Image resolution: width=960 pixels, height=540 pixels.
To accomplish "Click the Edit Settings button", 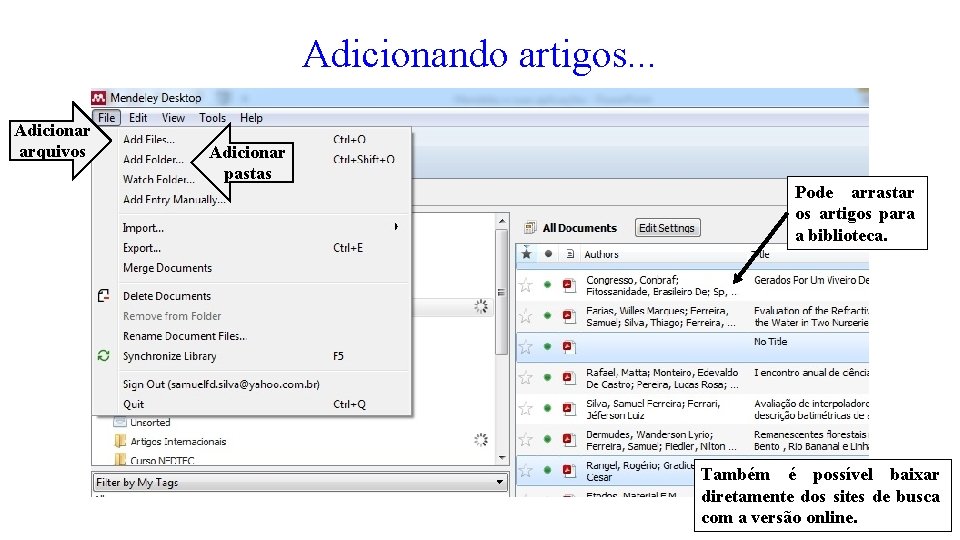I will pyautogui.click(x=667, y=228).
